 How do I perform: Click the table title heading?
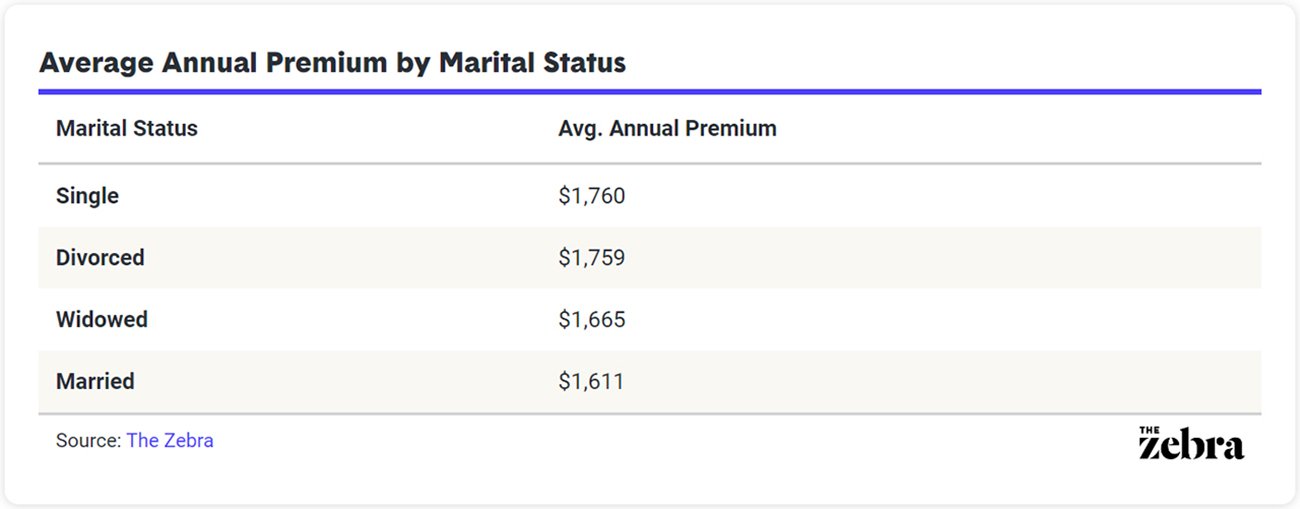[332, 63]
